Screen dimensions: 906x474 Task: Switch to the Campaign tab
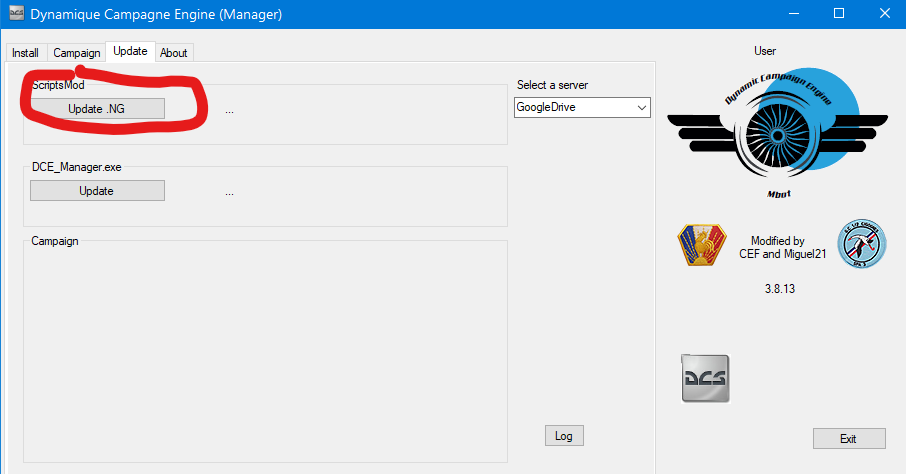tap(76, 53)
